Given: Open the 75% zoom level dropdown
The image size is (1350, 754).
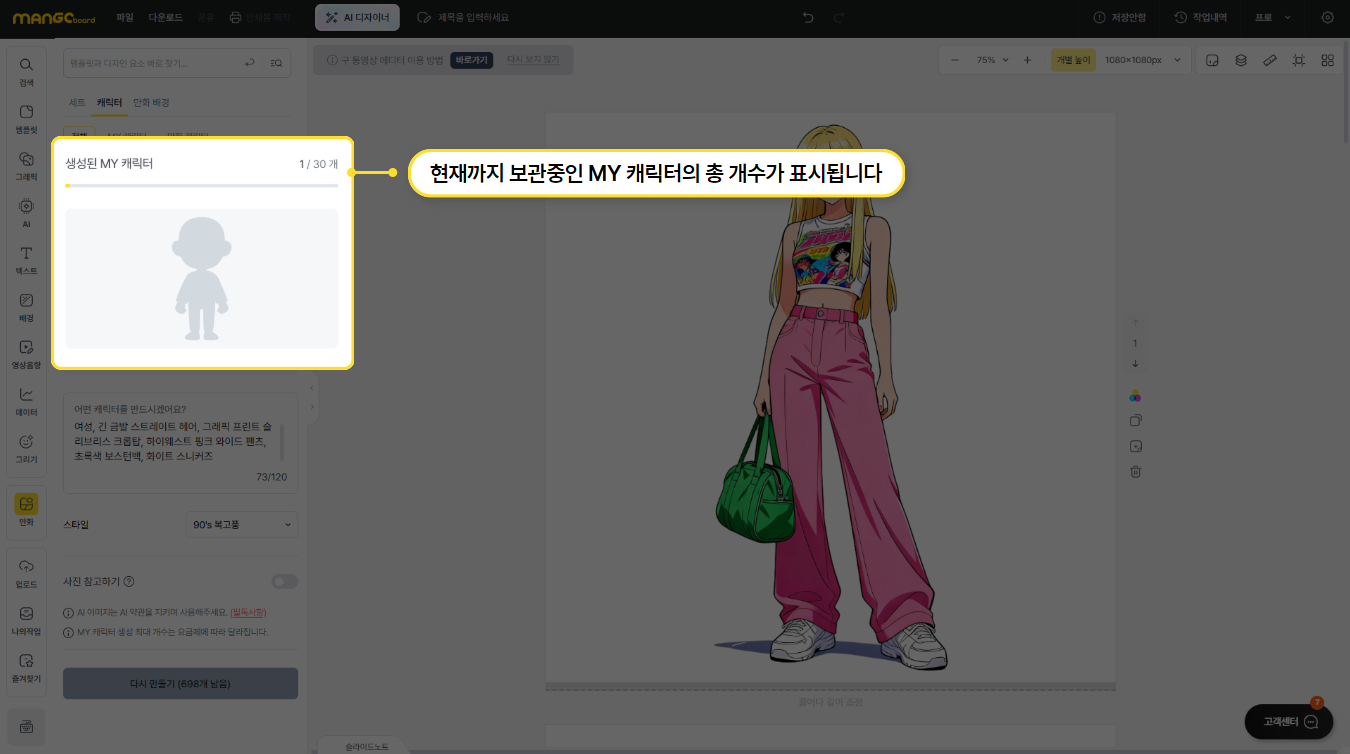Looking at the screenshot, I should point(992,60).
